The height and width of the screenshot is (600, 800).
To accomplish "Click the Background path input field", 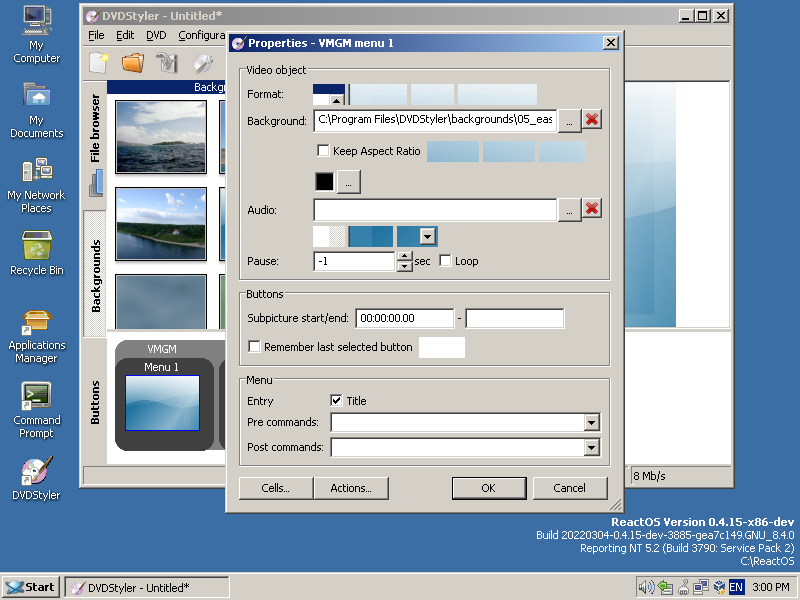I will click(x=435, y=120).
